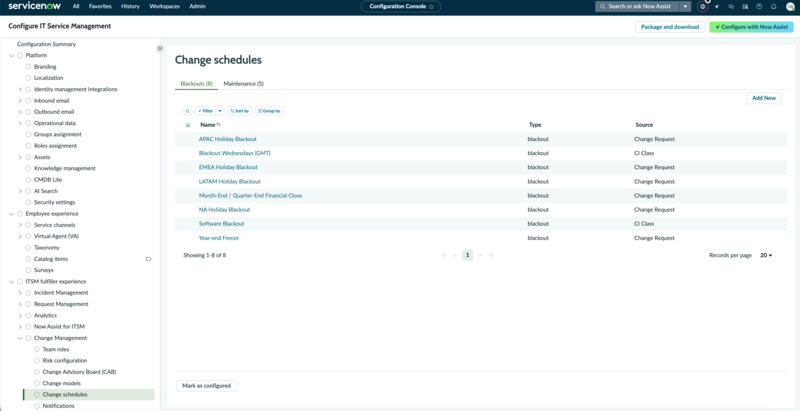Select the Branding status circle
This screenshot has height=411, width=800.
tap(29, 67)
